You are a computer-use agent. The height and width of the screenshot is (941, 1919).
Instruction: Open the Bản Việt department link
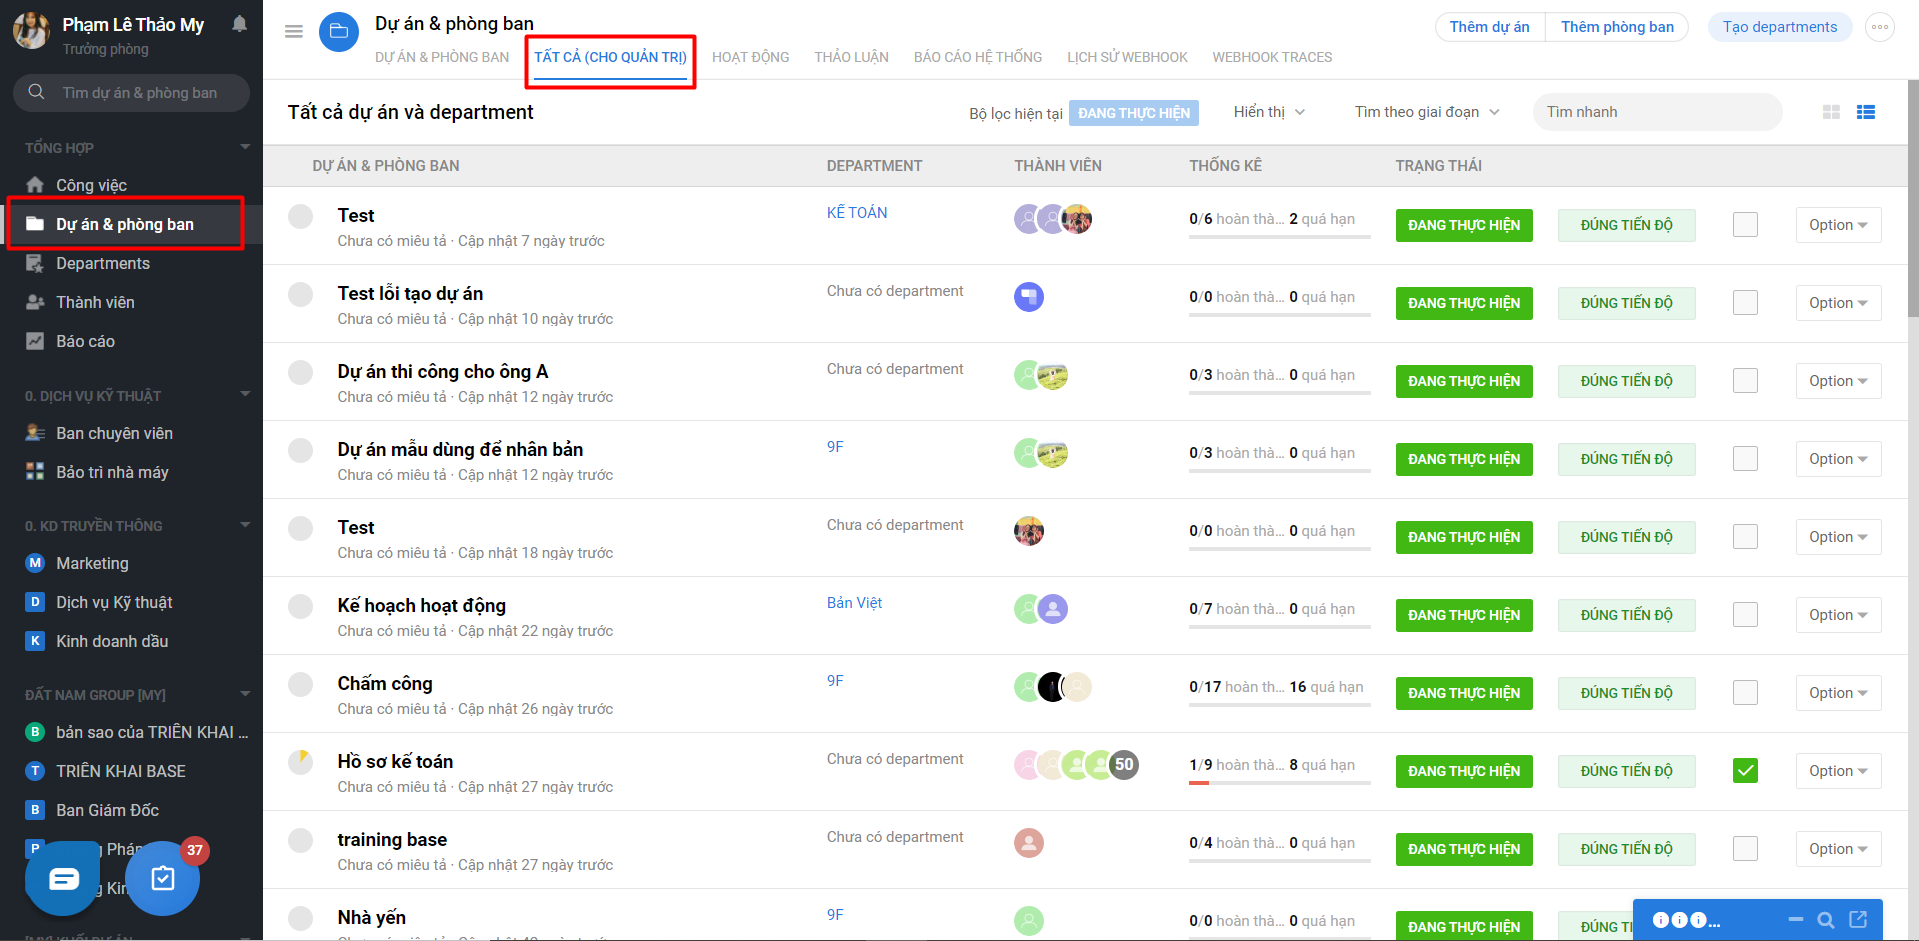854,603
